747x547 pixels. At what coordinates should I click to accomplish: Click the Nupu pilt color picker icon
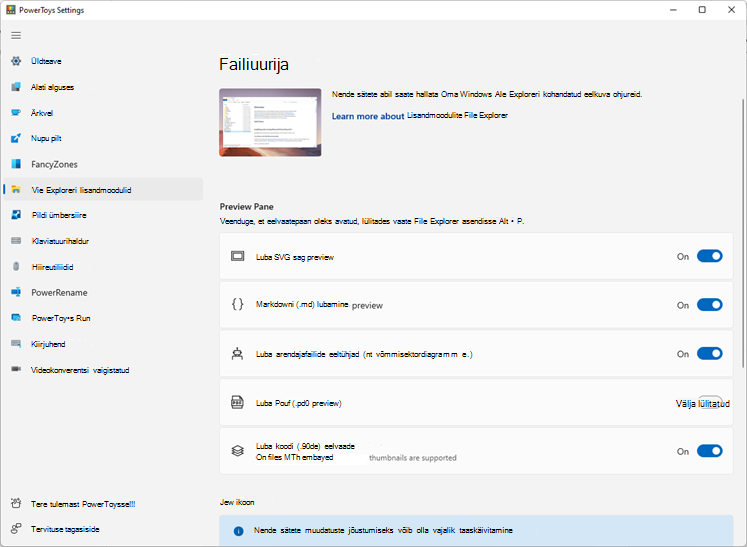click(x=16, y=138)
